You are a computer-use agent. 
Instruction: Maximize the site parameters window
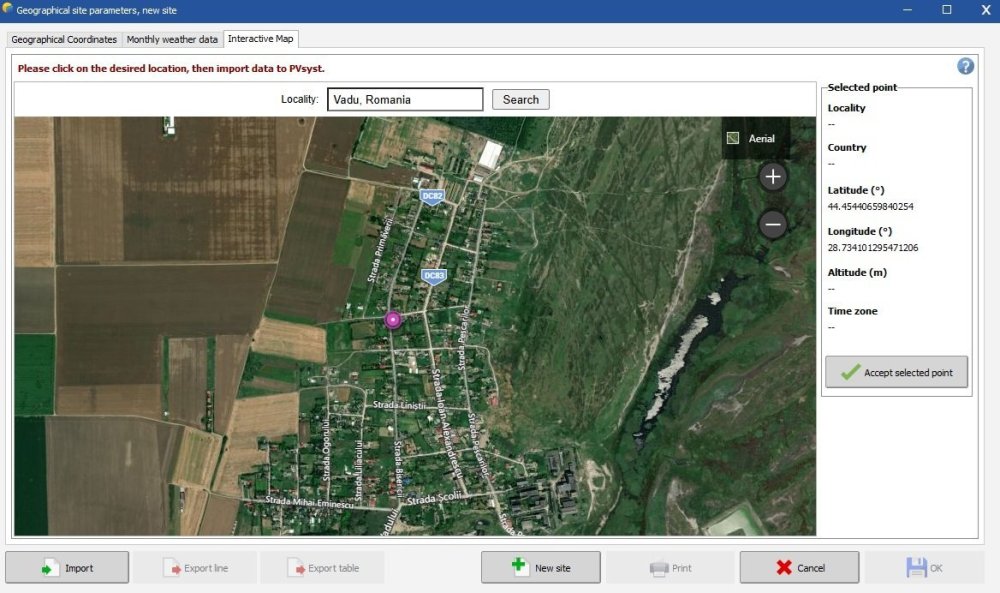(x=946, y=10)
